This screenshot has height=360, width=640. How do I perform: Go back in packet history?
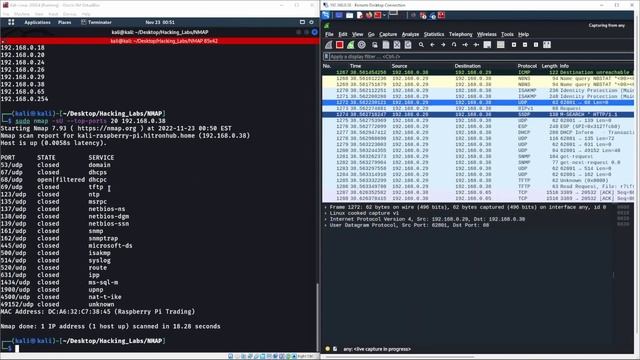tap(432, 45)
